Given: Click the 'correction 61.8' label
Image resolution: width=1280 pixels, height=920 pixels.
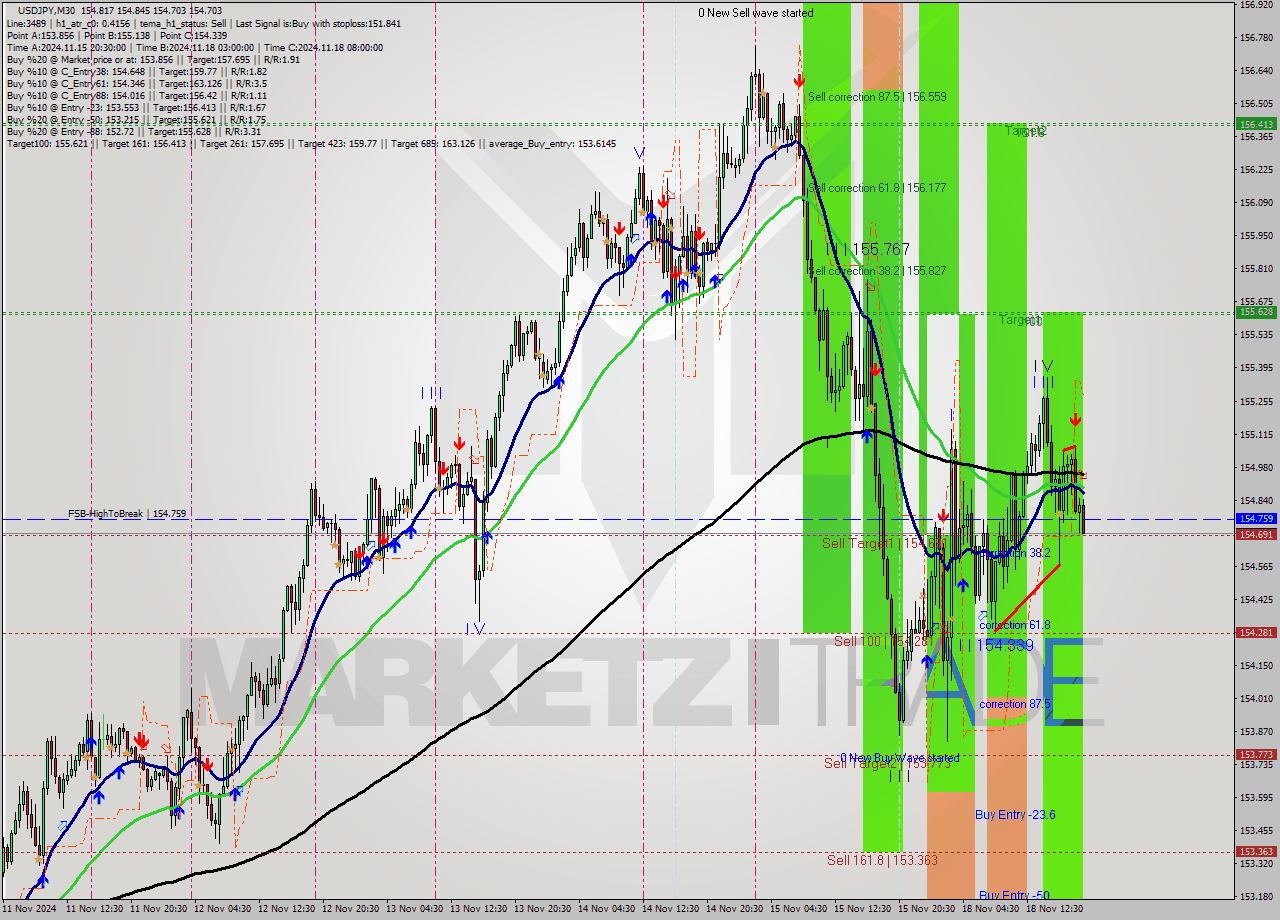Looking at the screenshot, I should (1015, 625).
